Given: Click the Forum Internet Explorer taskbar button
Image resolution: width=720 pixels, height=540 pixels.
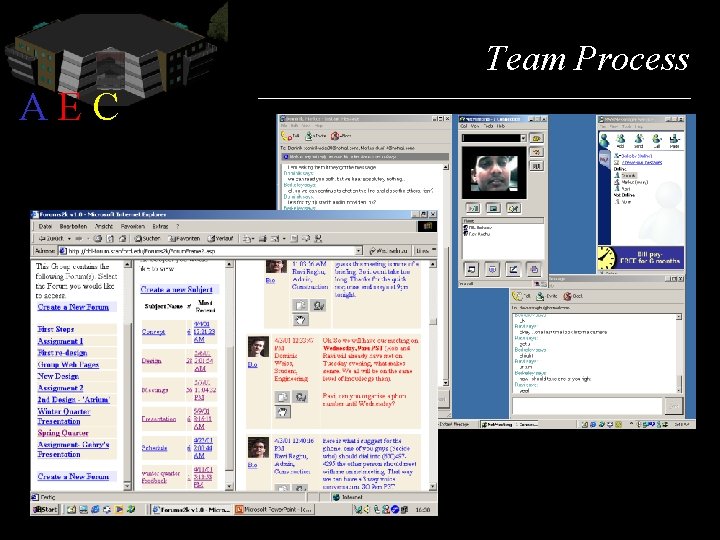Looking at the screenshot, I should (x=191, y=509).
